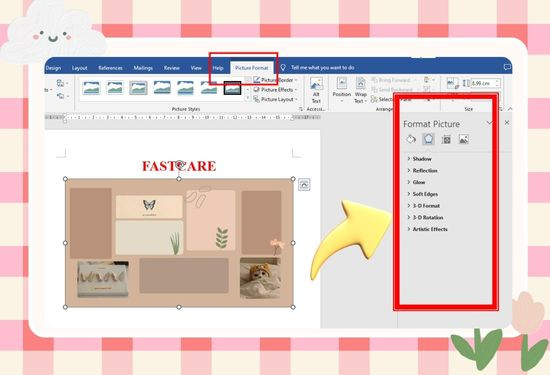The height and width of the screenshot is (375, 550).
Task: Open the Fill & Line tab icon
Action: (x=411, y=139)
